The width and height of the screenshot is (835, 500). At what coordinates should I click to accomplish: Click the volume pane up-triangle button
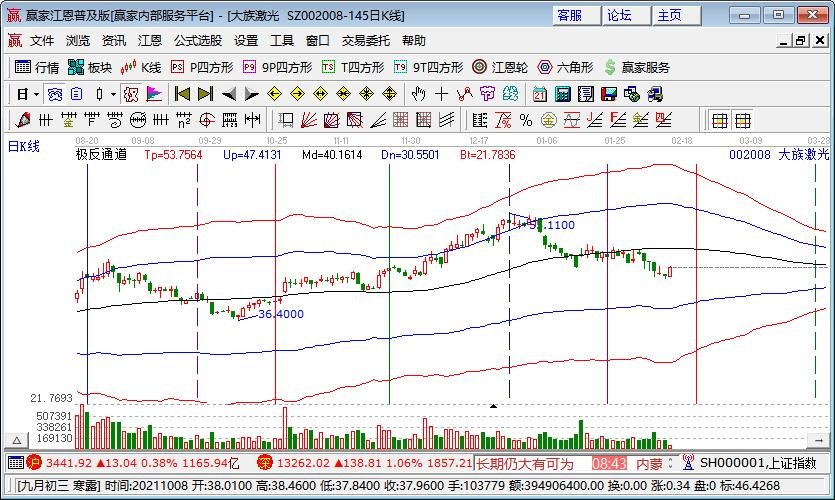point(17,440)
